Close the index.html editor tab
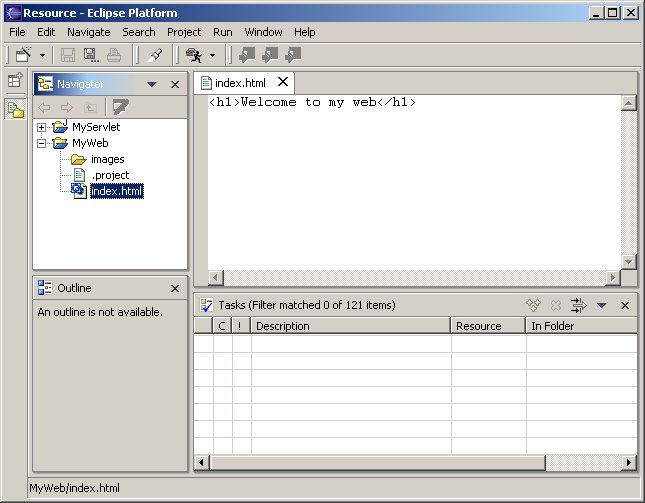Viewport: 645px width, 503px height. tap(282, 82)
